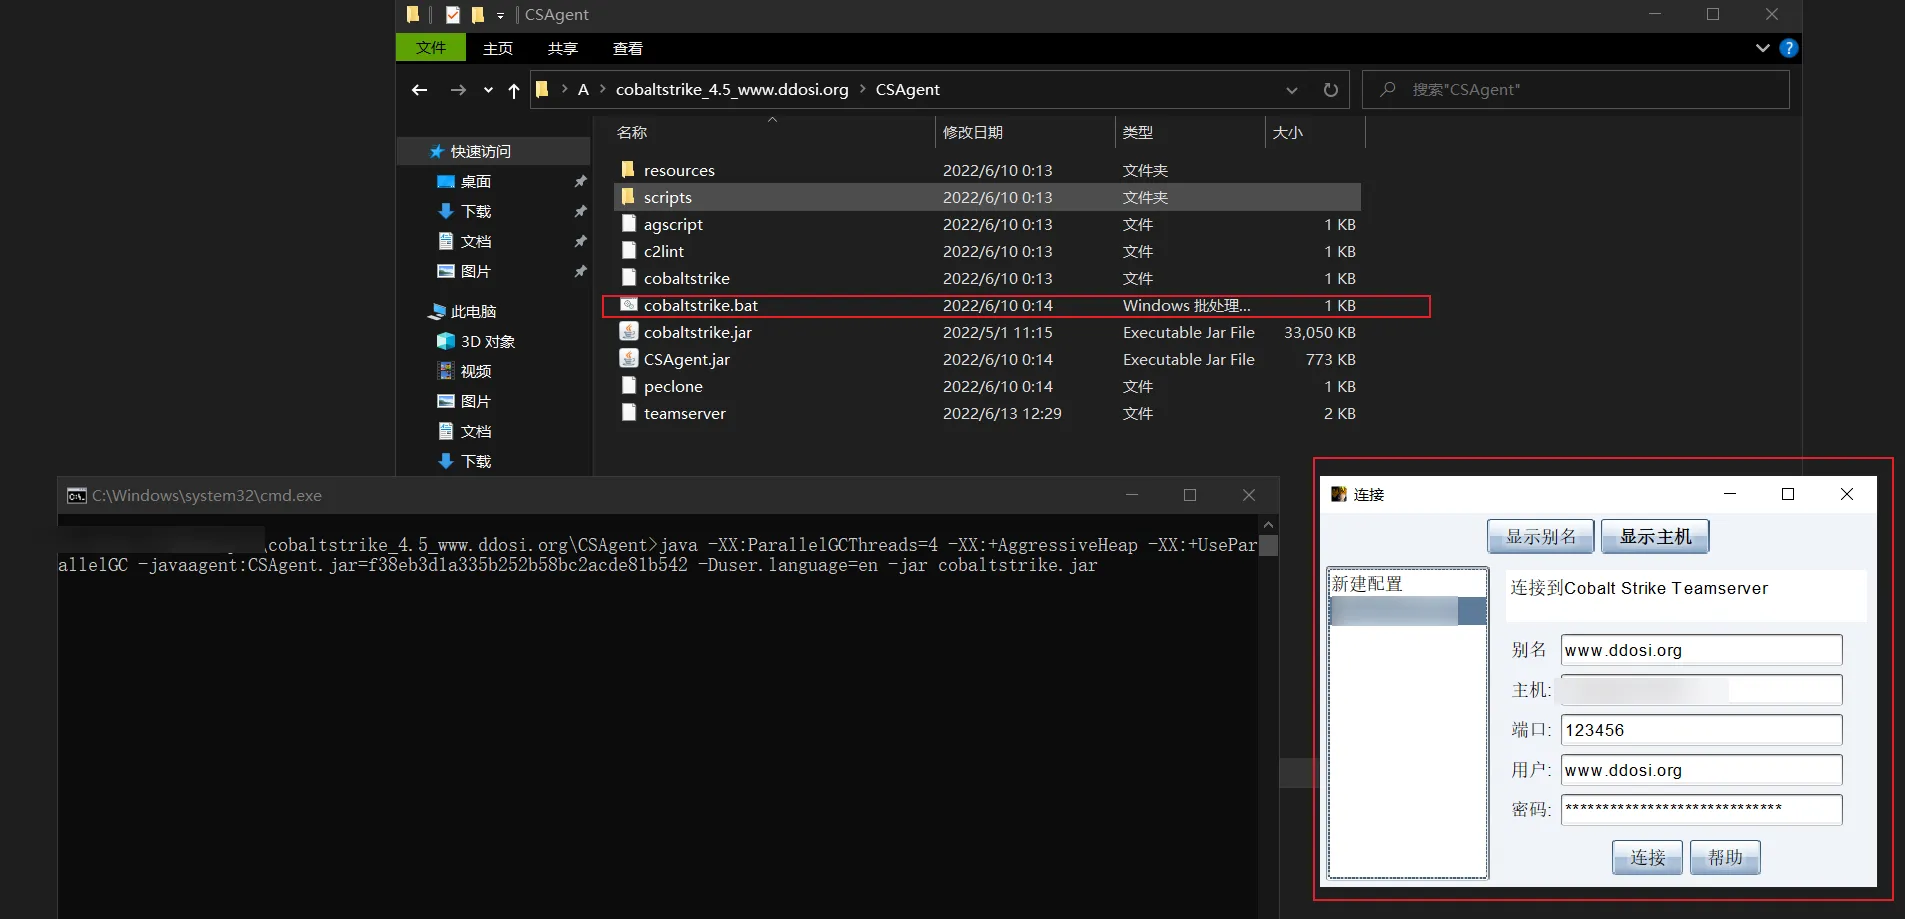Click the cobaltstrike.jar file icon
1905x919 pixels.
click(x=628, y=332)
